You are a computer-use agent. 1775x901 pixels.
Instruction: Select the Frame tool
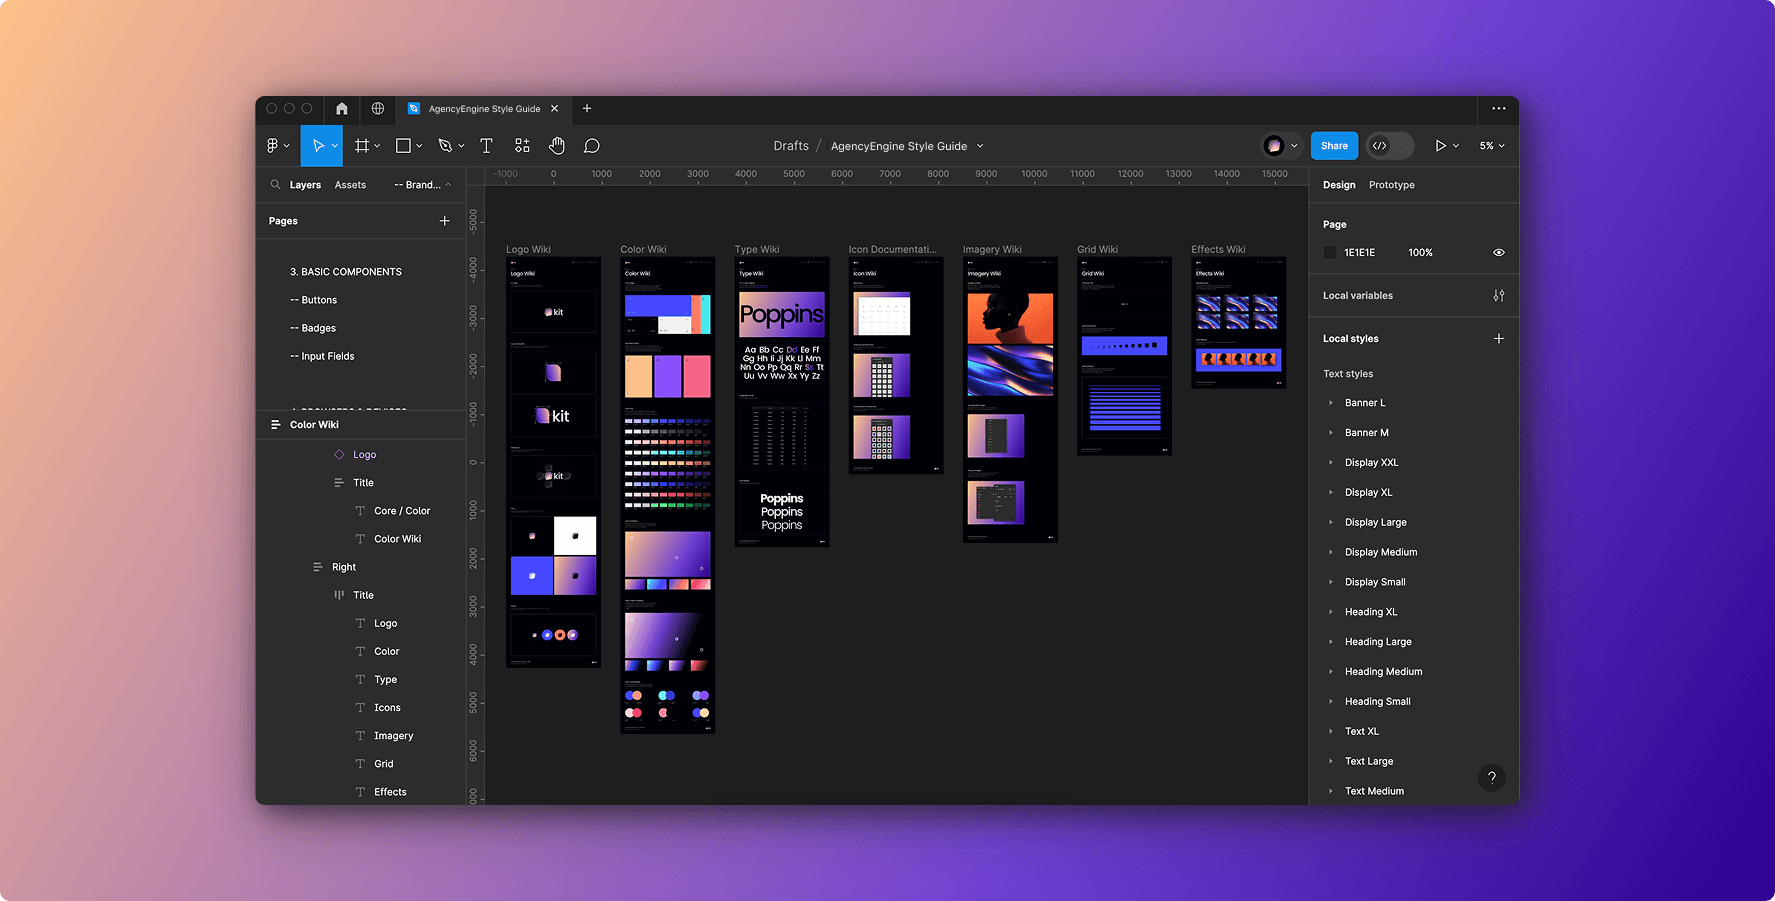tap(362, 146)
